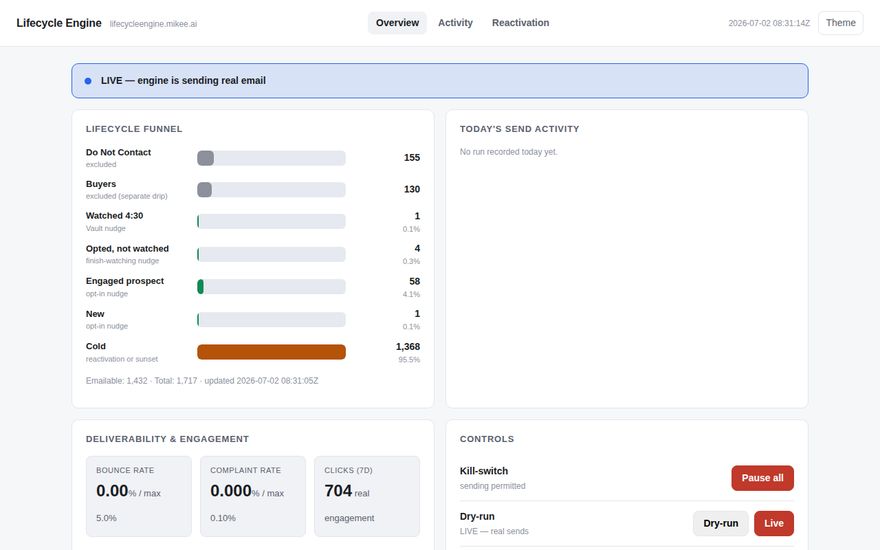Screen dimensions: 880x550
Task: Click the Do Not Contact funnel bar
Action: click(x=271, y=158)
